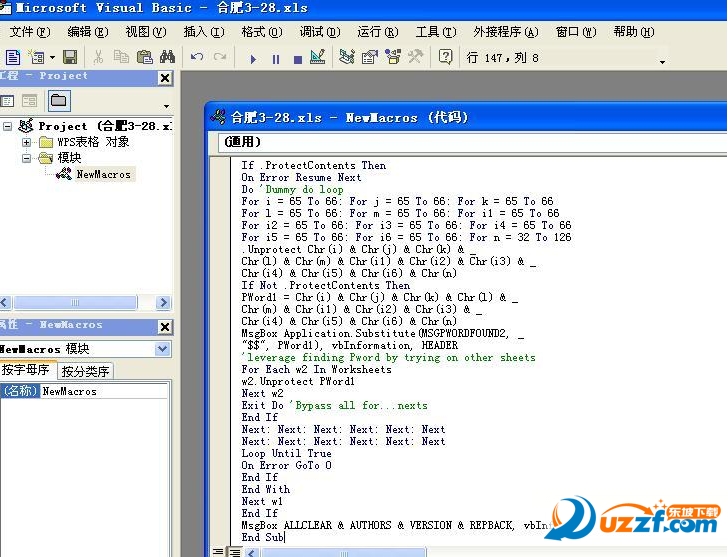Click the 'Loop Until True' code line

point(286,453)
